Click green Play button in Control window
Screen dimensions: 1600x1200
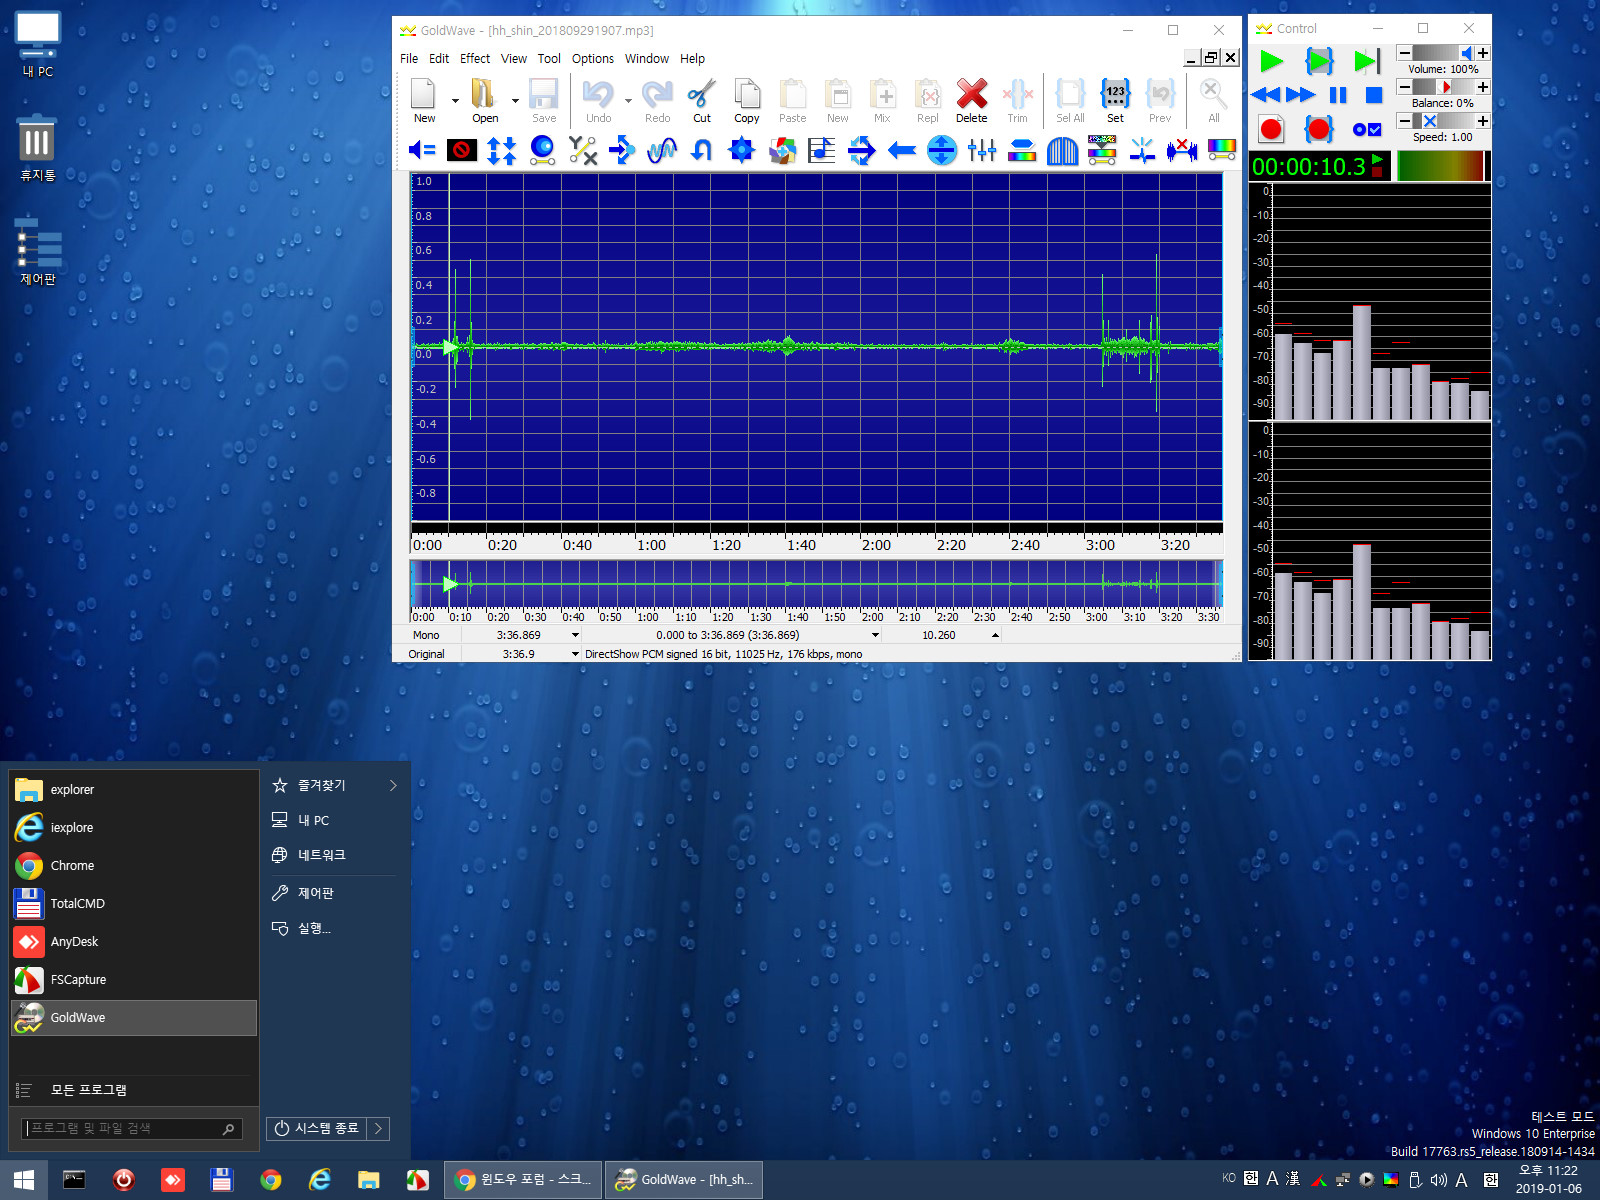(x=1271, y=61)
